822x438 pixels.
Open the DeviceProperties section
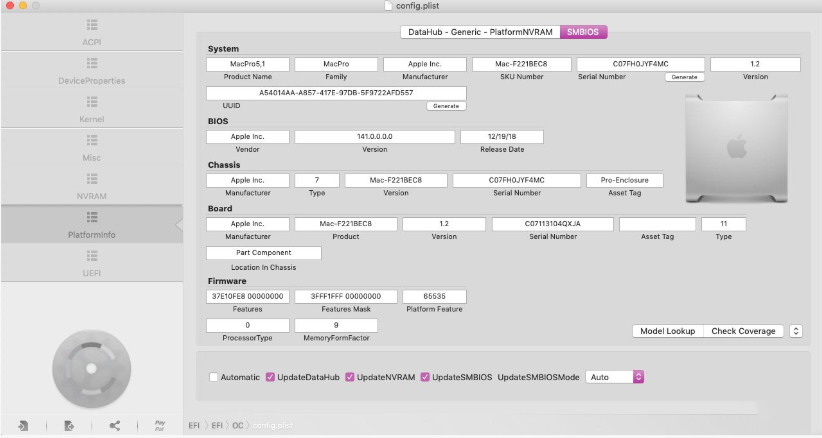click(x=92, y=71)
